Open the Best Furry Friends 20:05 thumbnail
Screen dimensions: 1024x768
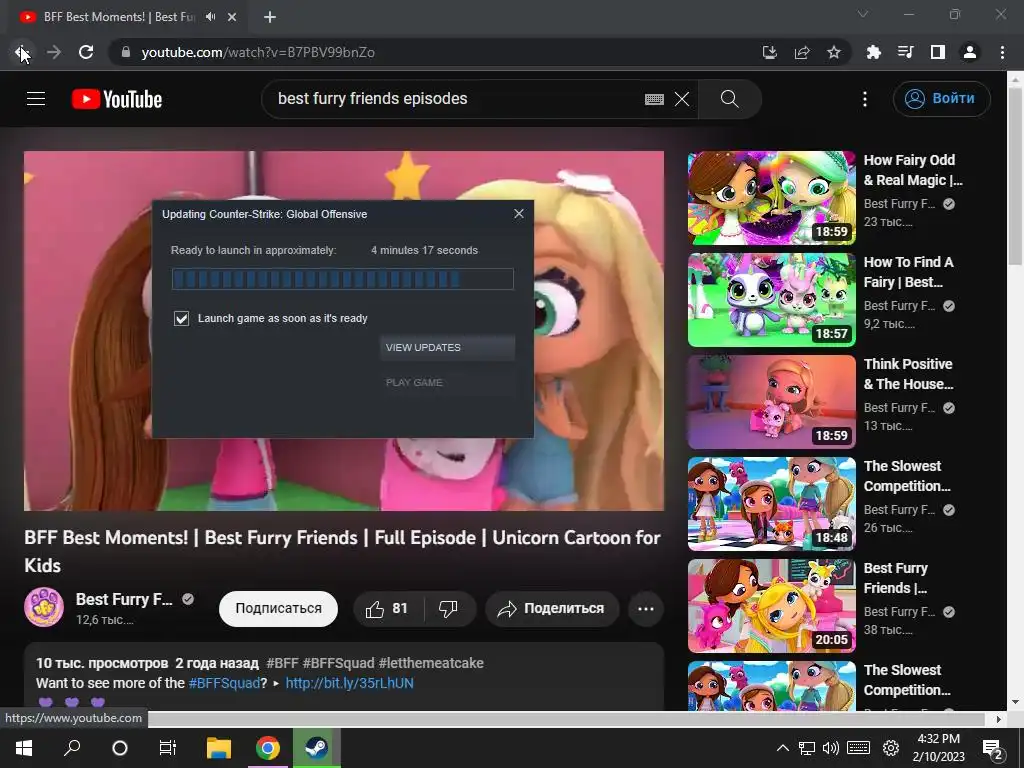[771, 605]
